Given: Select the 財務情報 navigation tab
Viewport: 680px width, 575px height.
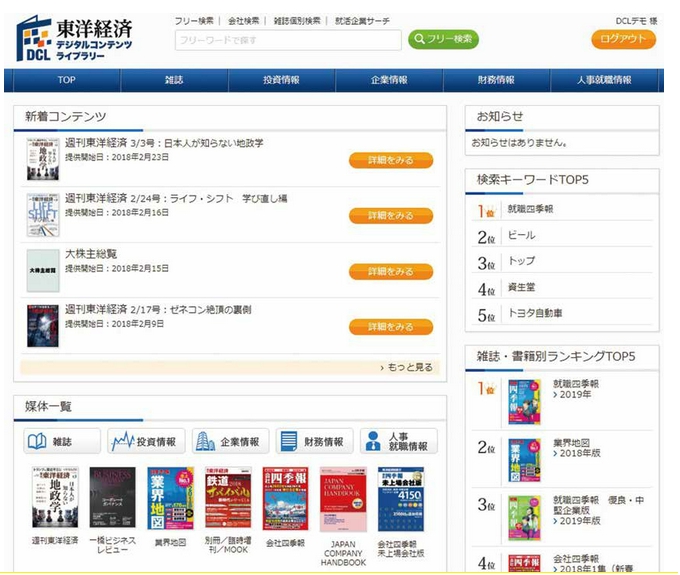Looking at the screenshot, I should coord(496,80).
